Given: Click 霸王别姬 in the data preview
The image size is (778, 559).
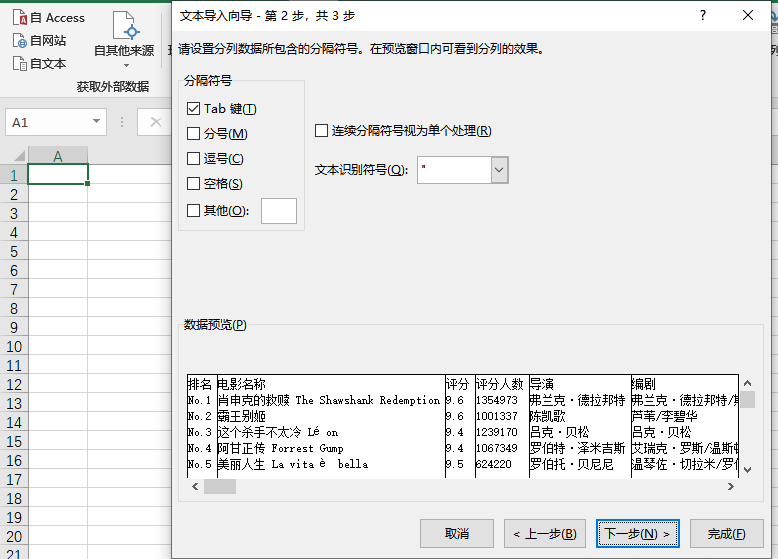Looking at the screenshot, I should (242, 416).
